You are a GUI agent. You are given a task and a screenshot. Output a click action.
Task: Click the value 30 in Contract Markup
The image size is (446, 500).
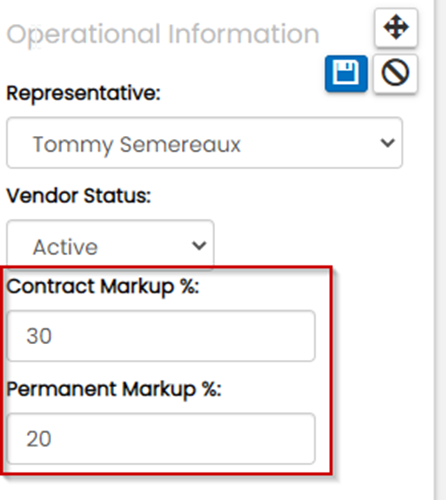pyautogui.click(x=39, y=336)
